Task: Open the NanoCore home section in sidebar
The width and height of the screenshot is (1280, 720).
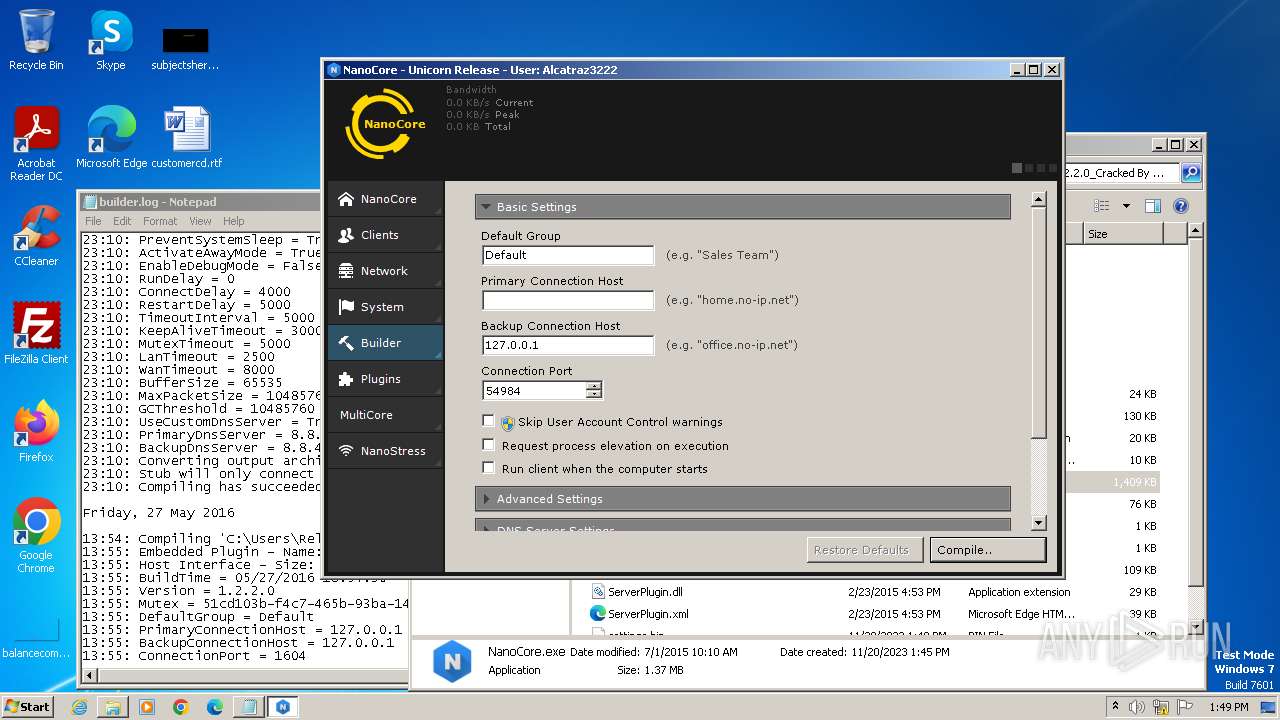Action: coord(385,199)
